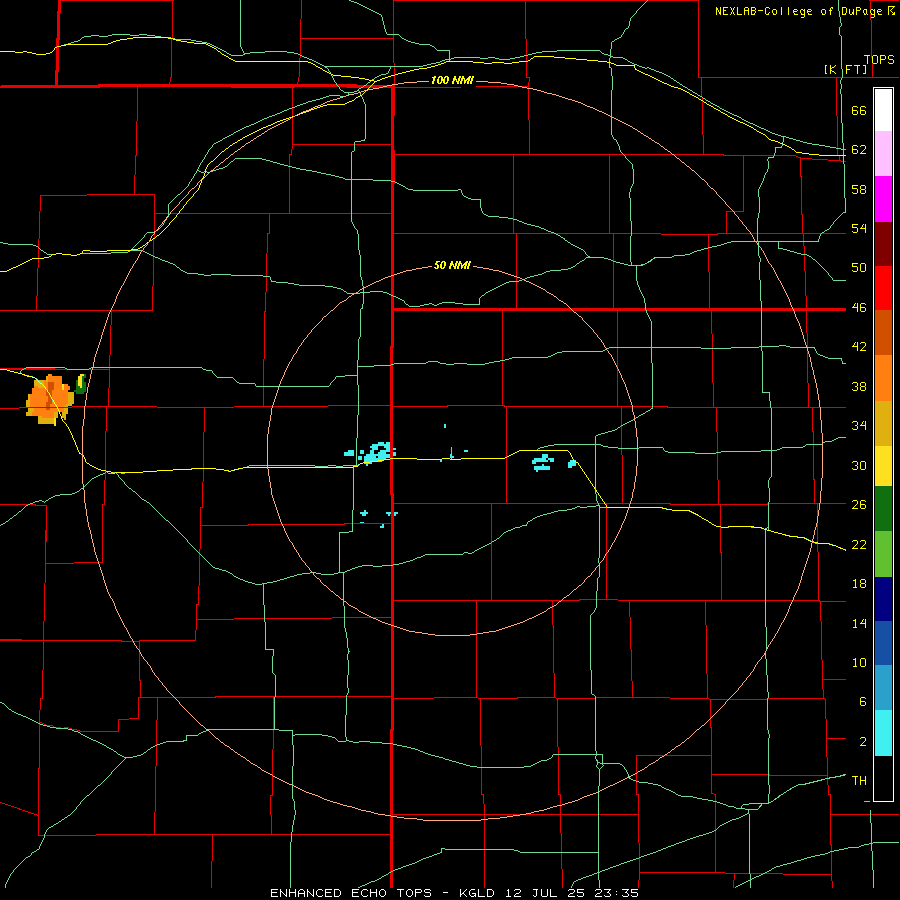900x900 pixels.
Task: Click the white swatch atop the tops scale
Action: click(883, 110)
